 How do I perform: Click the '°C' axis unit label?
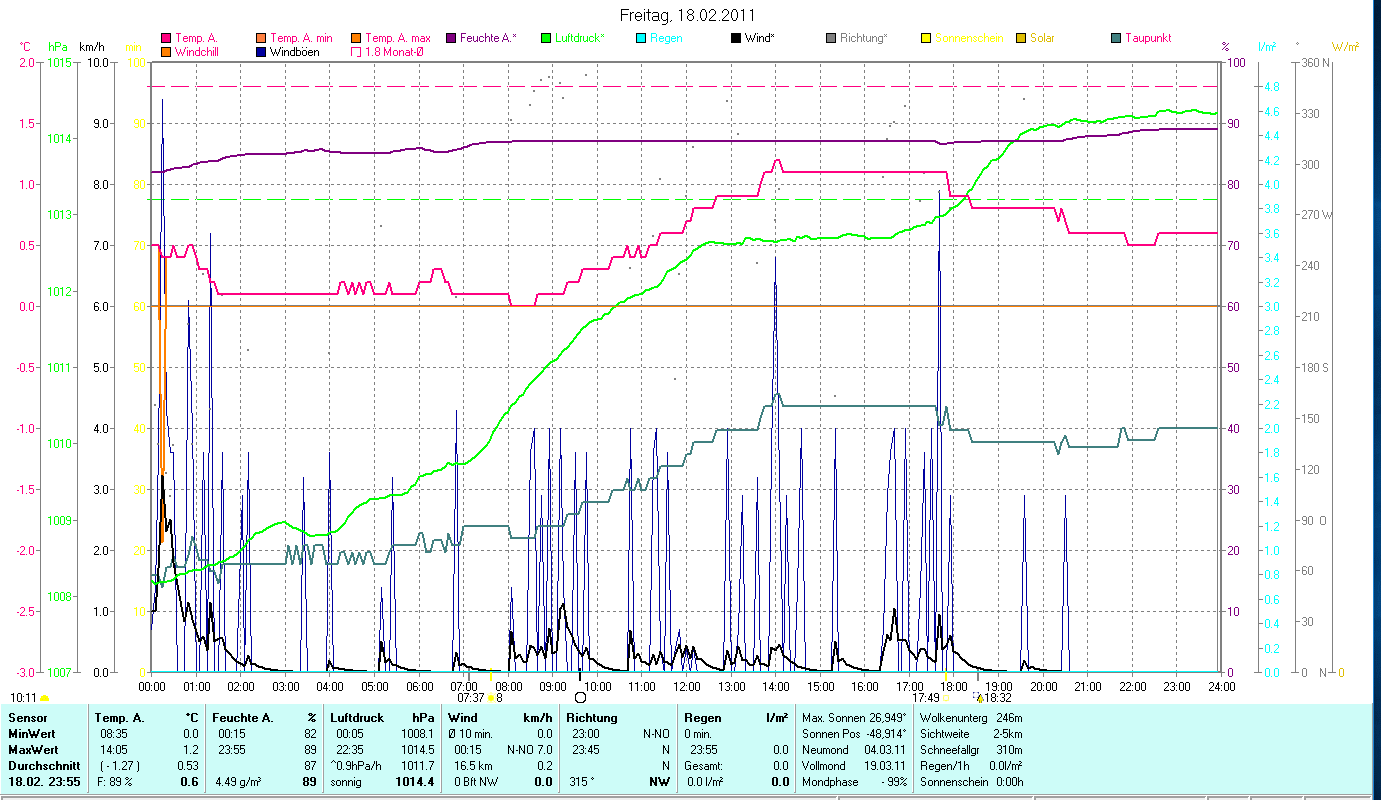click(26, 46)
